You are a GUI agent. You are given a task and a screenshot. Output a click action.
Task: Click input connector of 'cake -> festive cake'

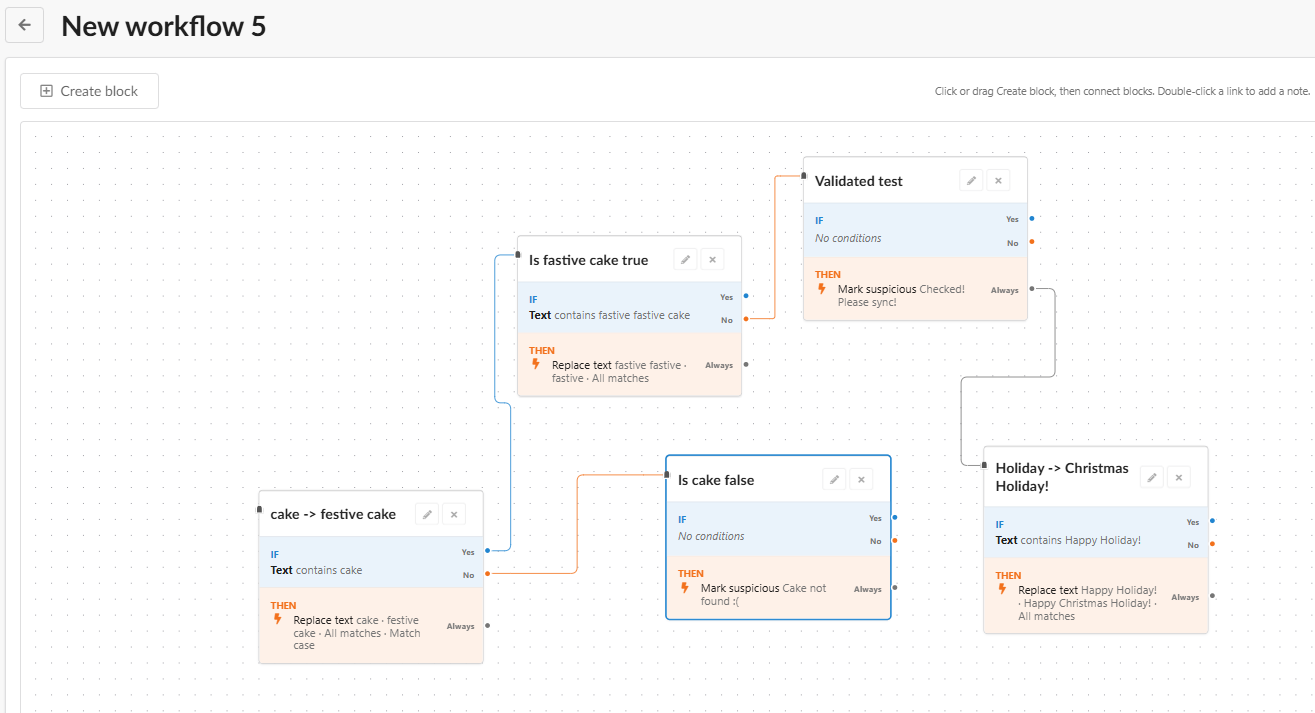click(x=260, y=509)
